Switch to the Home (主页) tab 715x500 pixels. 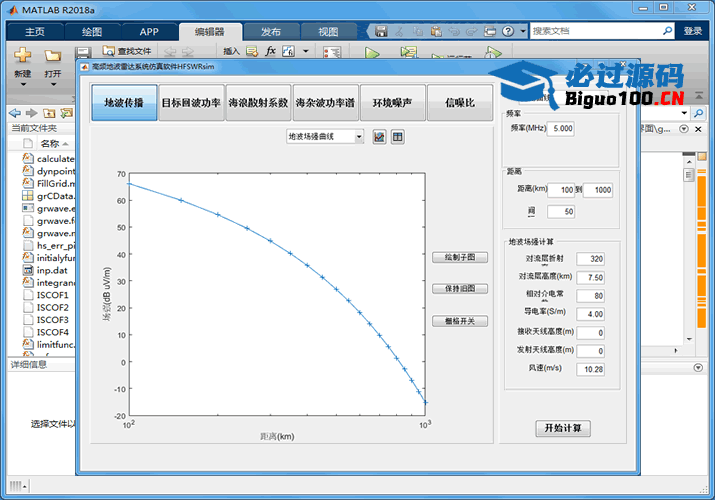(x=35, y=32)
